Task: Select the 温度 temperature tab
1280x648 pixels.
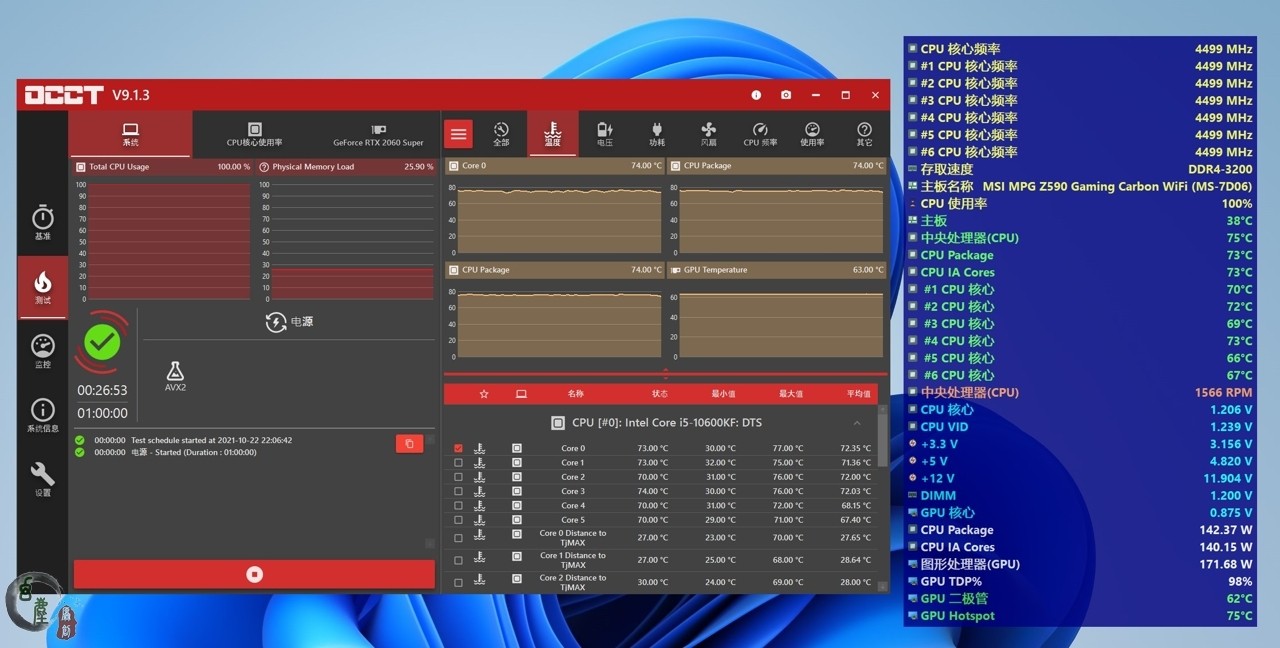Action: [552, 134]
